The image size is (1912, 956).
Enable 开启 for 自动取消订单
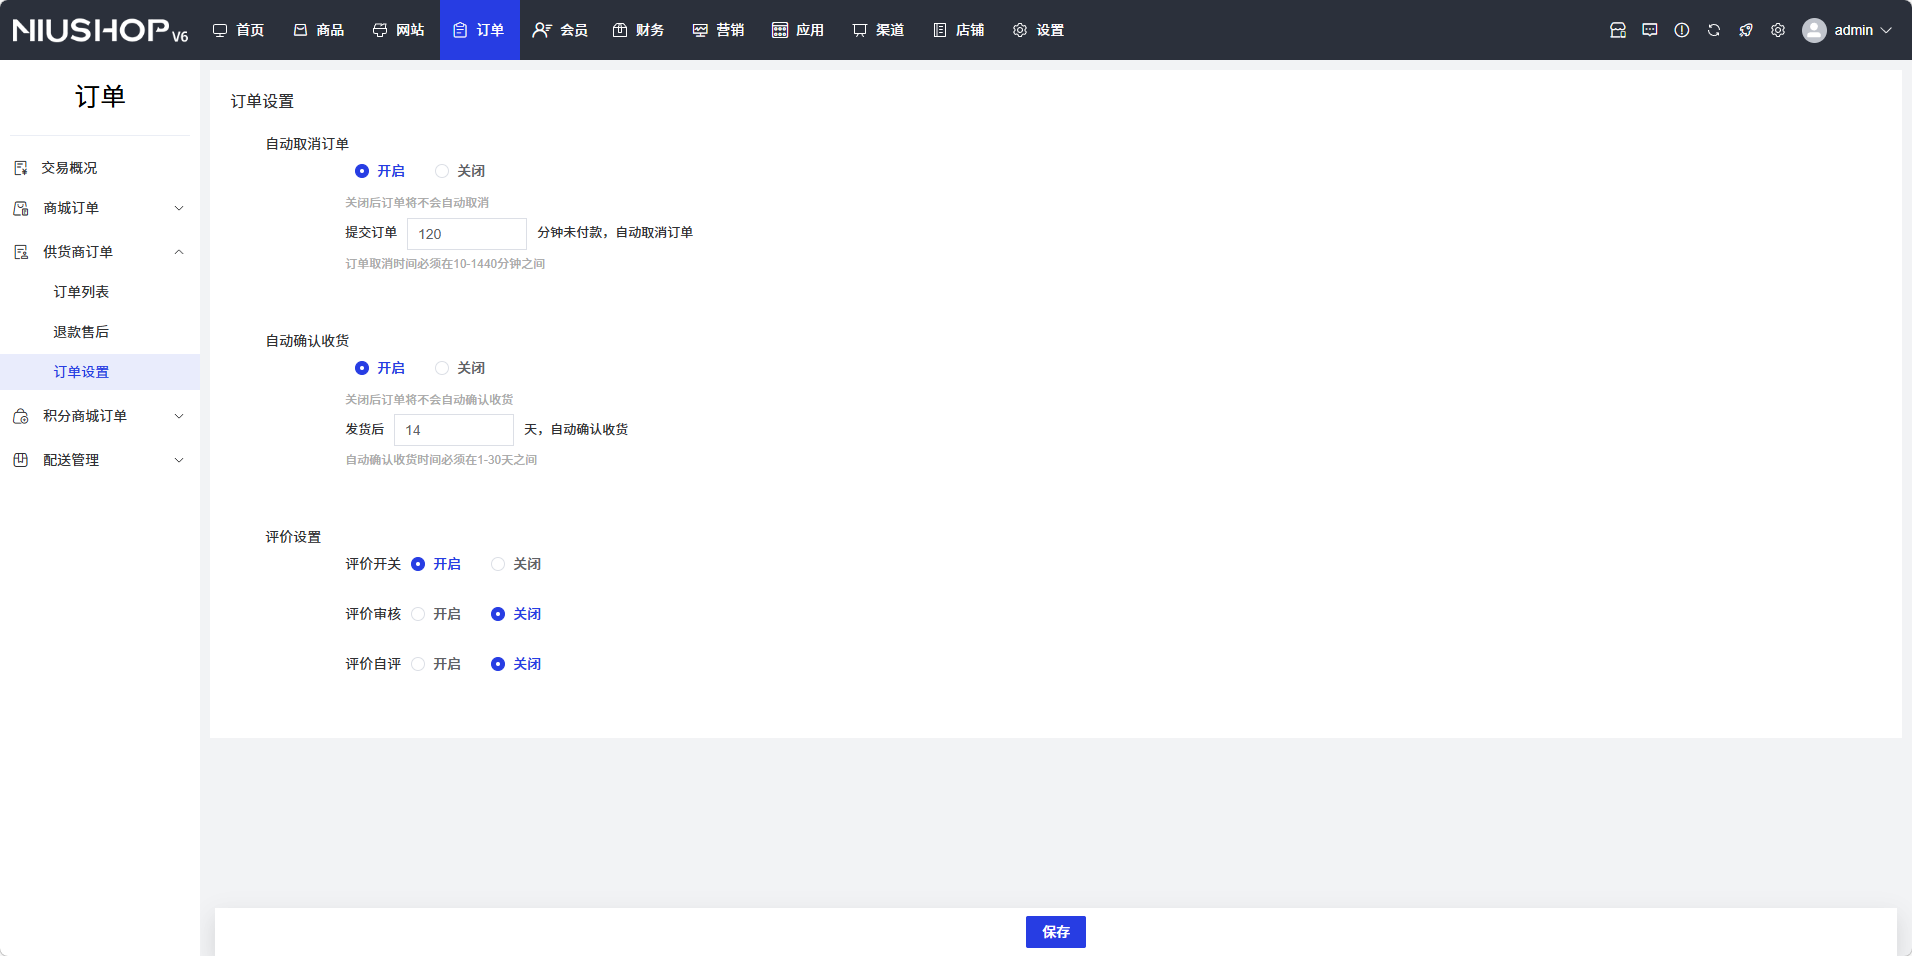pyautogui.click(x=380, y=171)
